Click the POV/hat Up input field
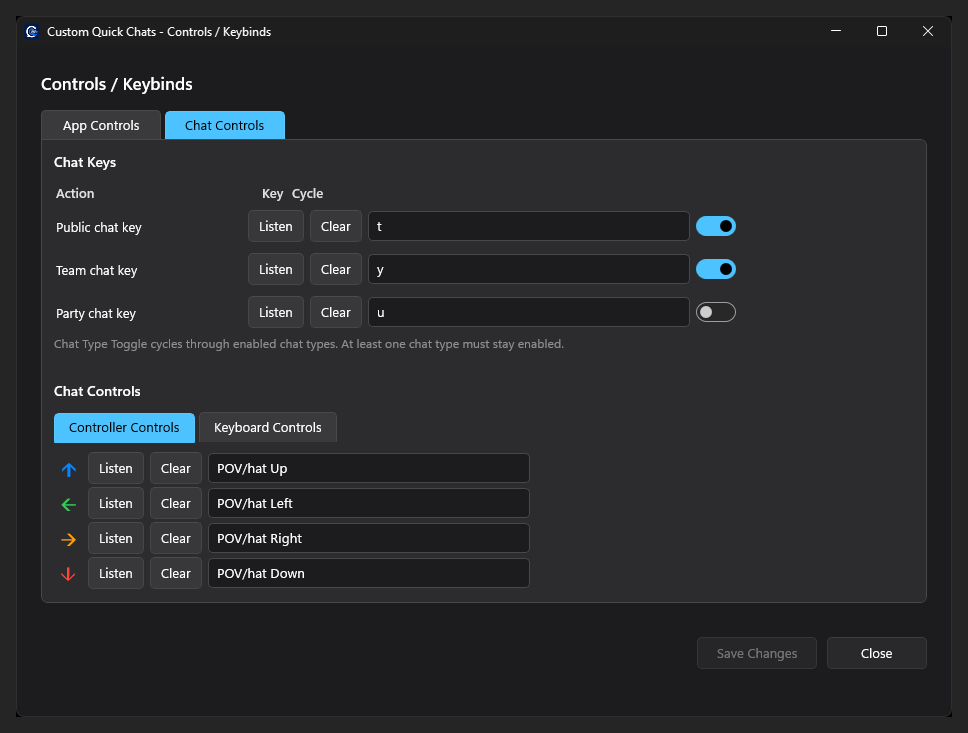 [369, 468]
